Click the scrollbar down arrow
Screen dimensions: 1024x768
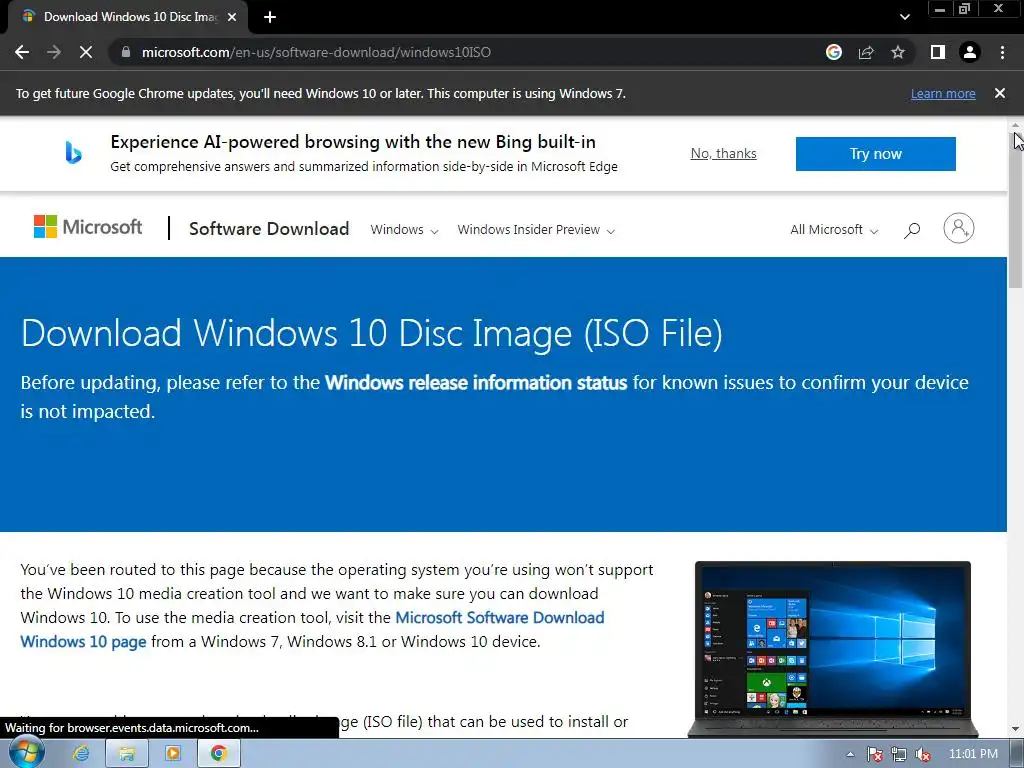coord(1015,729)
